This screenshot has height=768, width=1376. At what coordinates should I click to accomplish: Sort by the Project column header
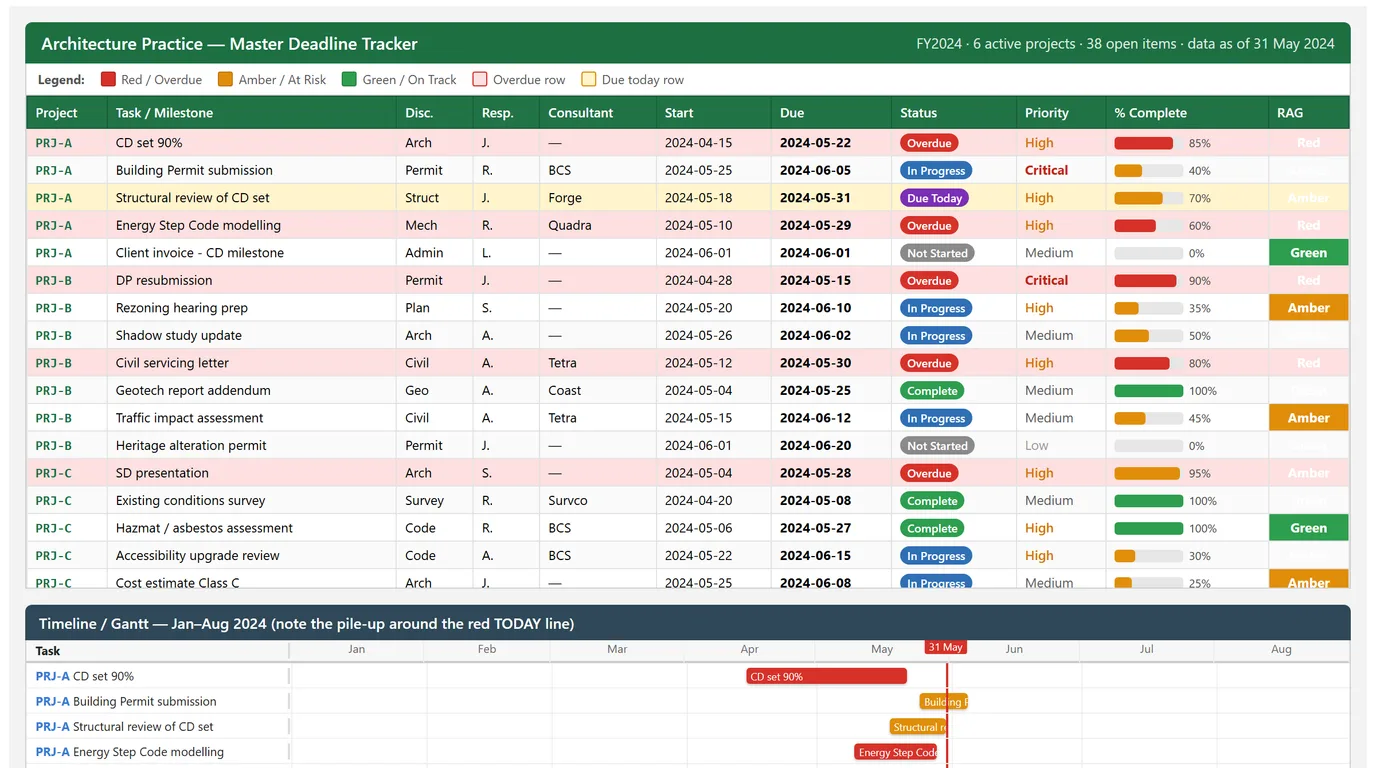point(66,113)
